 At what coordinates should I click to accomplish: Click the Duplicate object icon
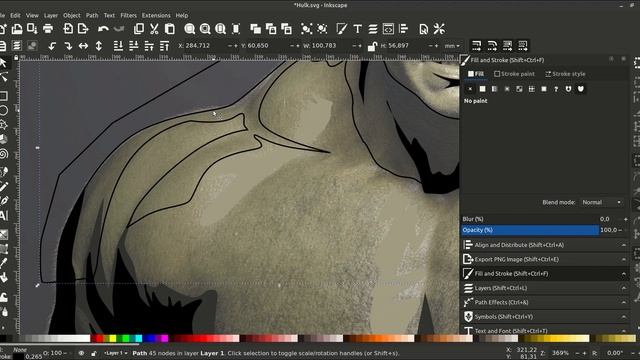[x=256, y=29]
